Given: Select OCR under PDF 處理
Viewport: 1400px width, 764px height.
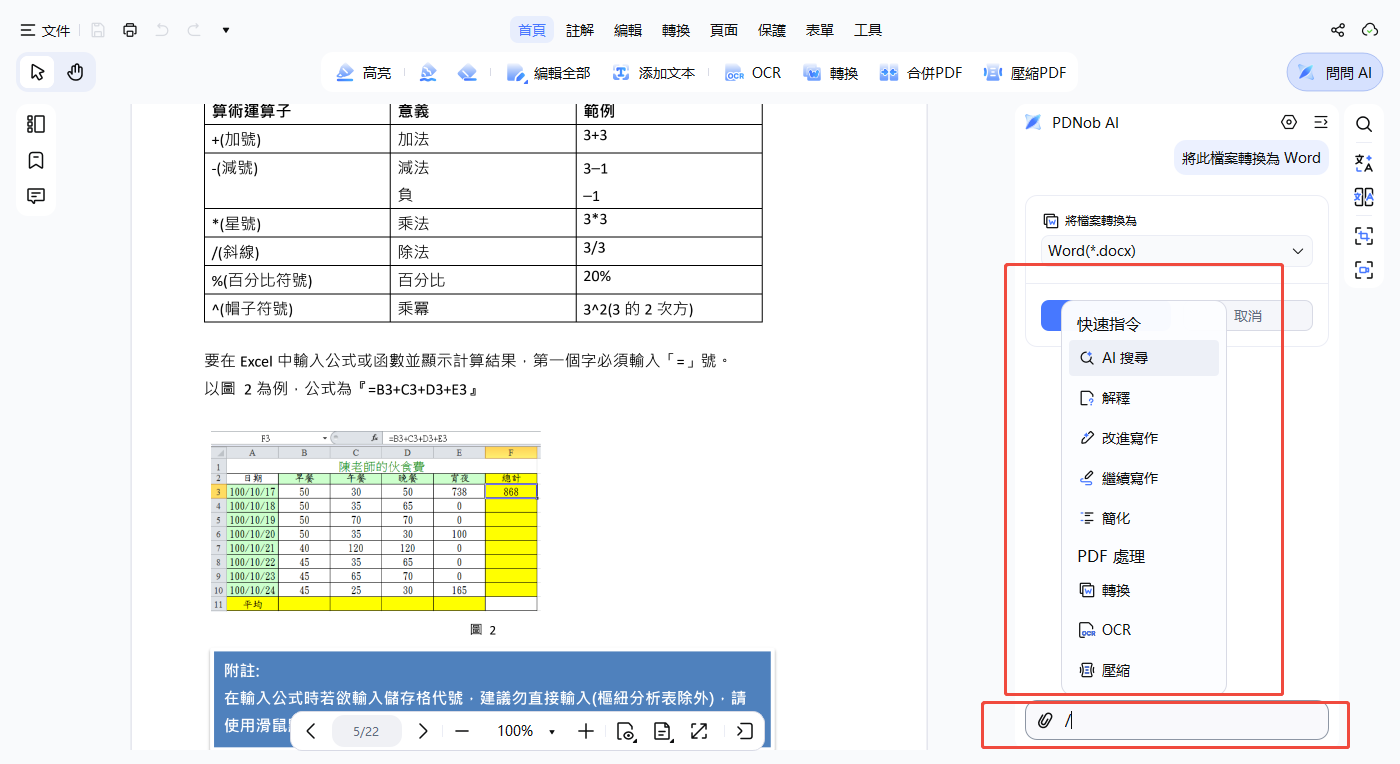Looking at the screenshot, I should 1144,630.
